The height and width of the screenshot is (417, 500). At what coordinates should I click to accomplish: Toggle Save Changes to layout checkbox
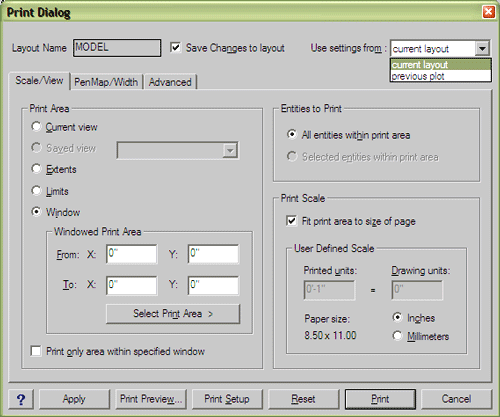click(176, 47)
